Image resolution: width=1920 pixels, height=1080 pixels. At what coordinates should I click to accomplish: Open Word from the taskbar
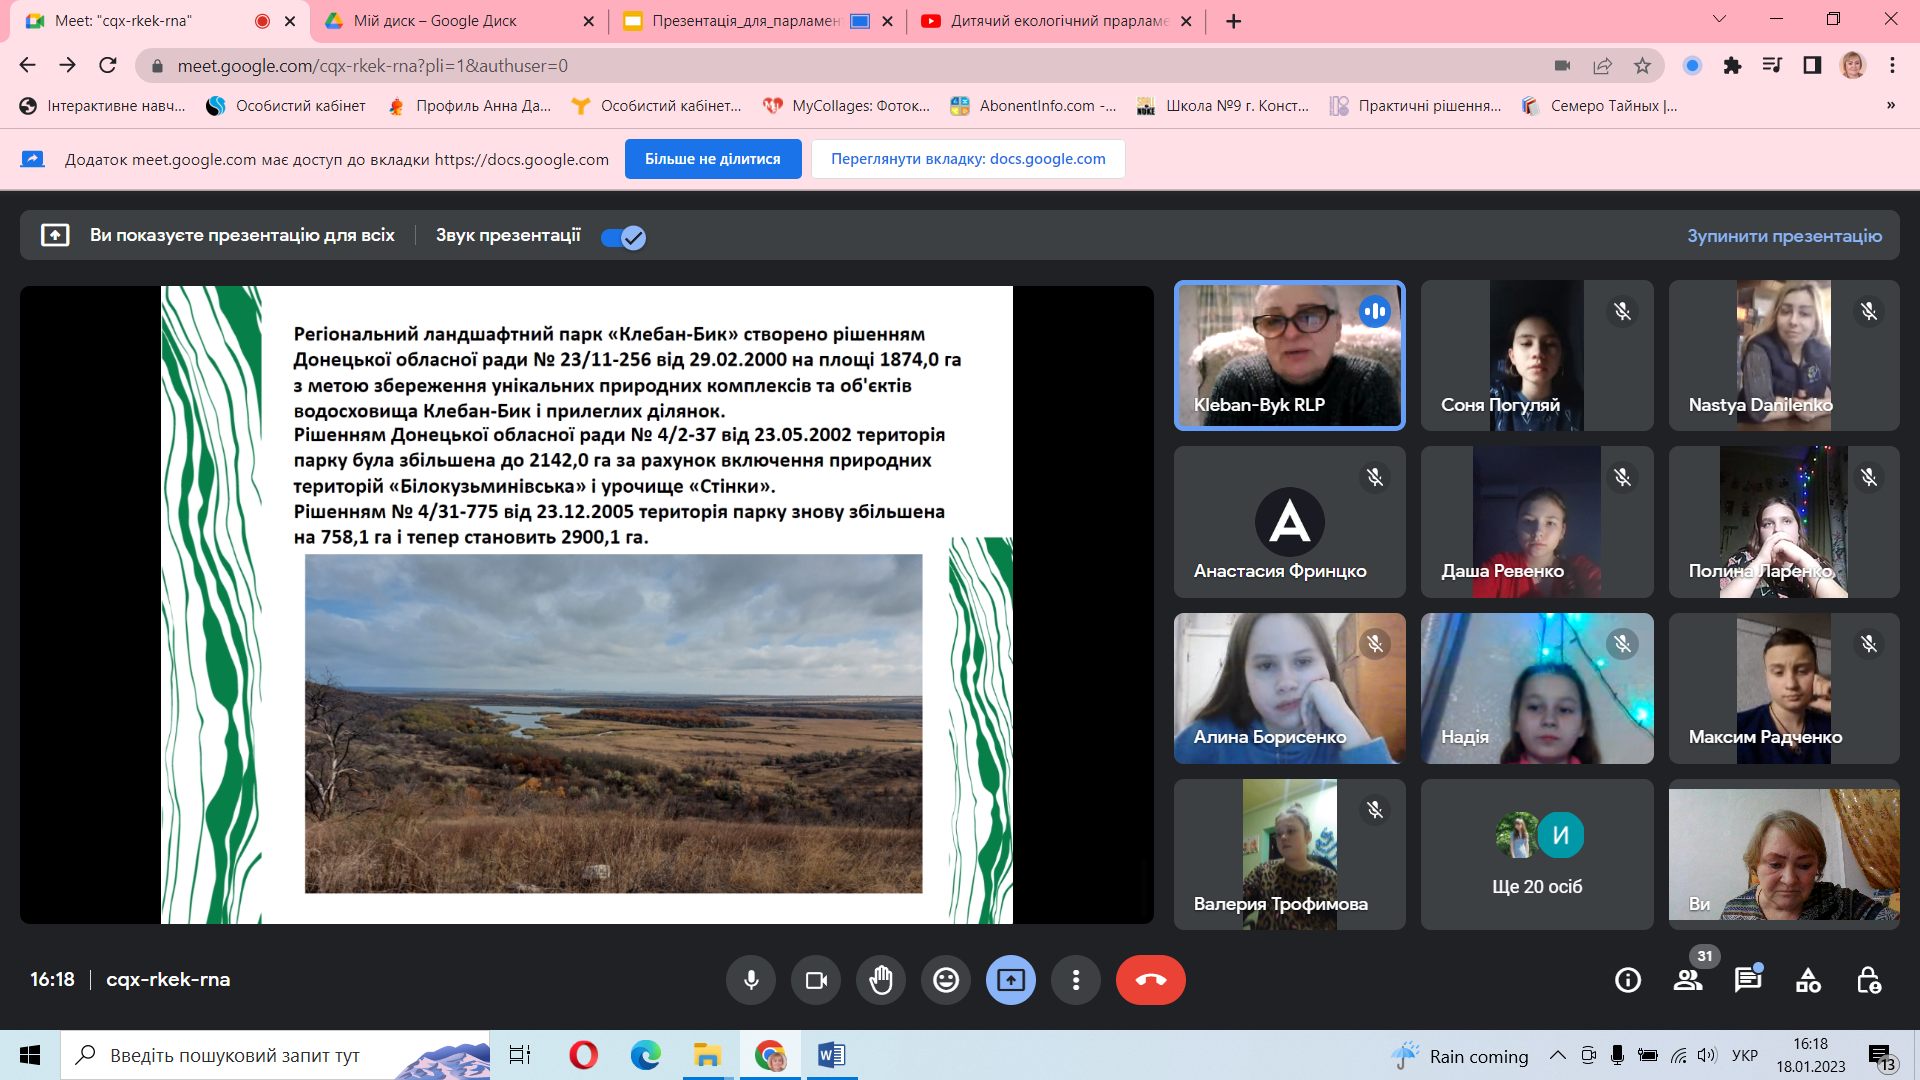(831, 1055)
